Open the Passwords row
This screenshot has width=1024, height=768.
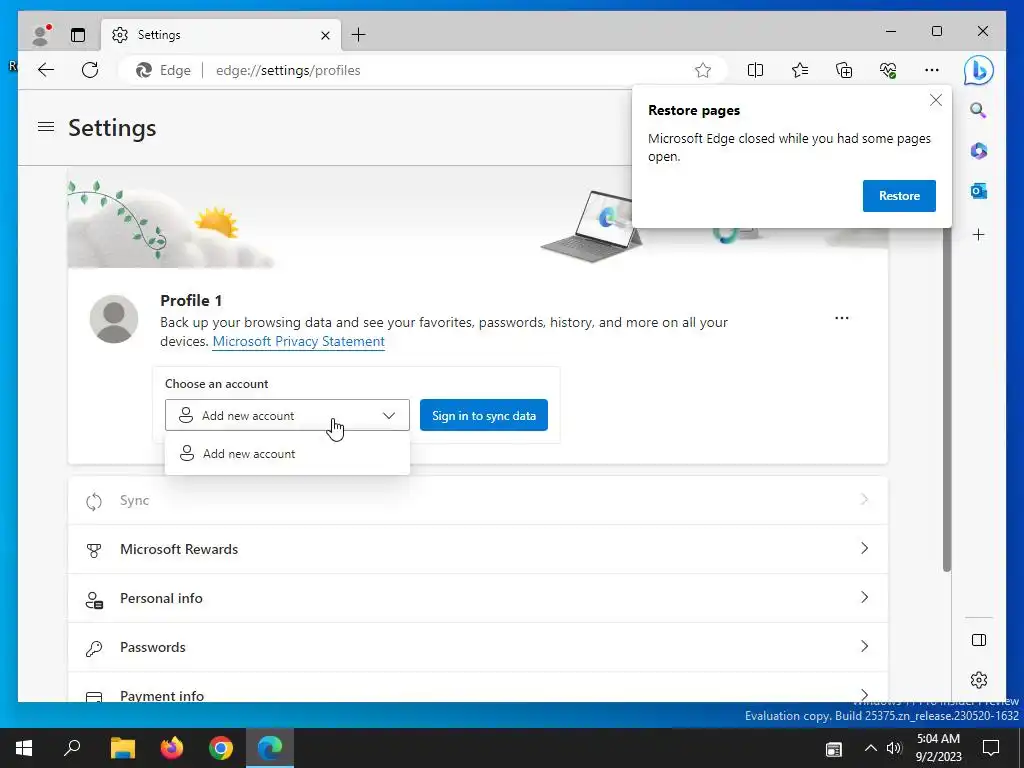[x=477, y=647]
